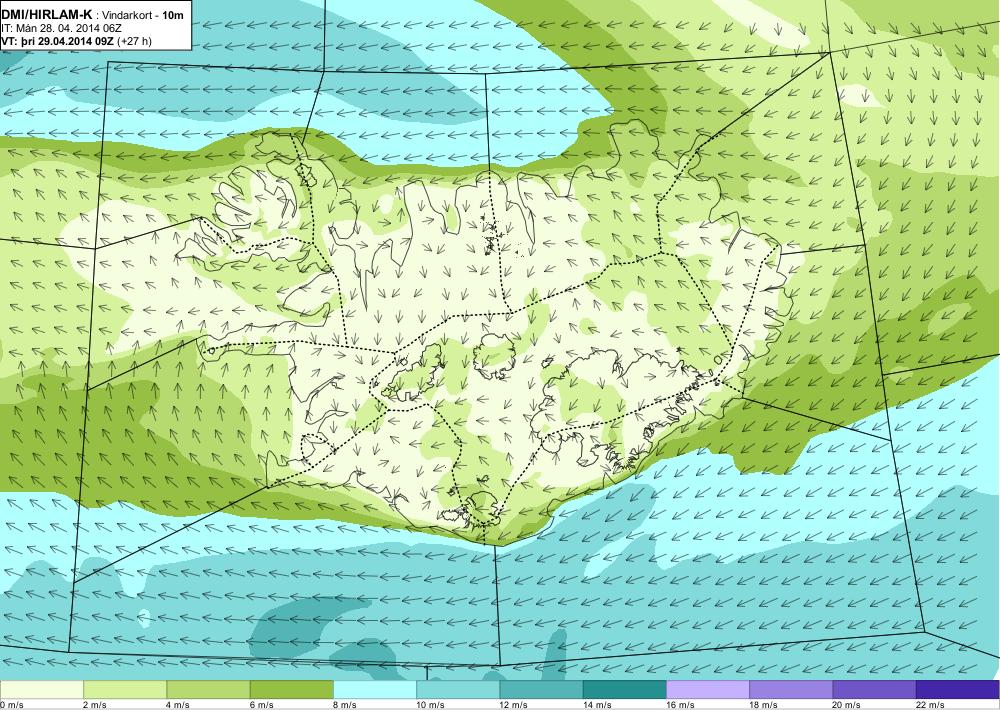The width and height of the screenshot is (1000, 710).
Task: Click the "14 m/s" legend label
Action: click(598, 705)
